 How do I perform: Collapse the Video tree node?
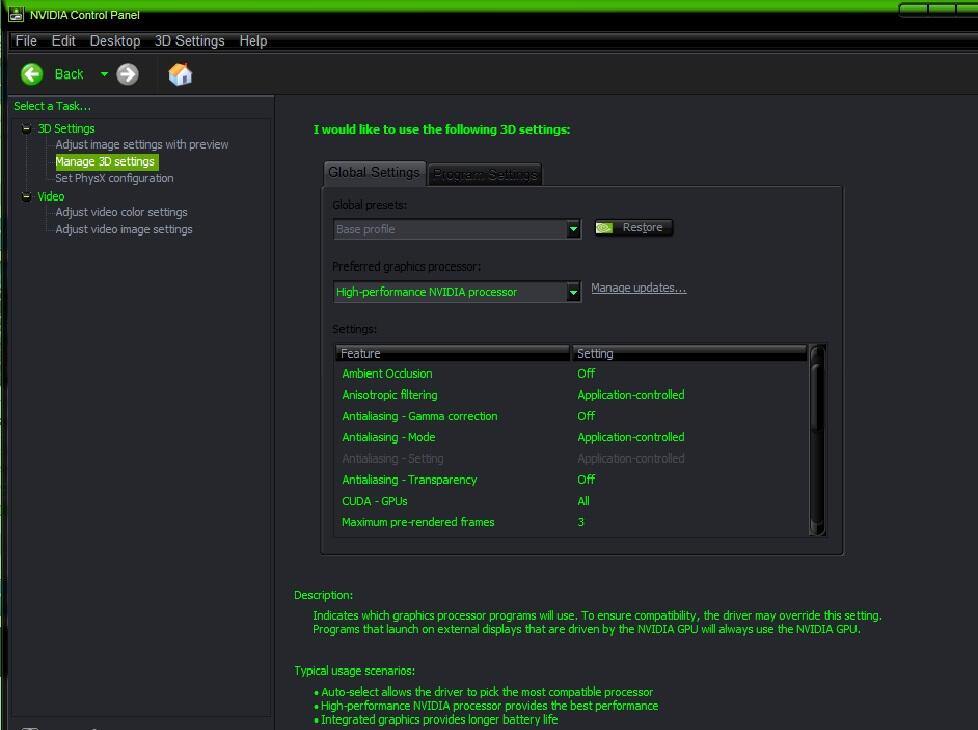click(x=26, y=197)
